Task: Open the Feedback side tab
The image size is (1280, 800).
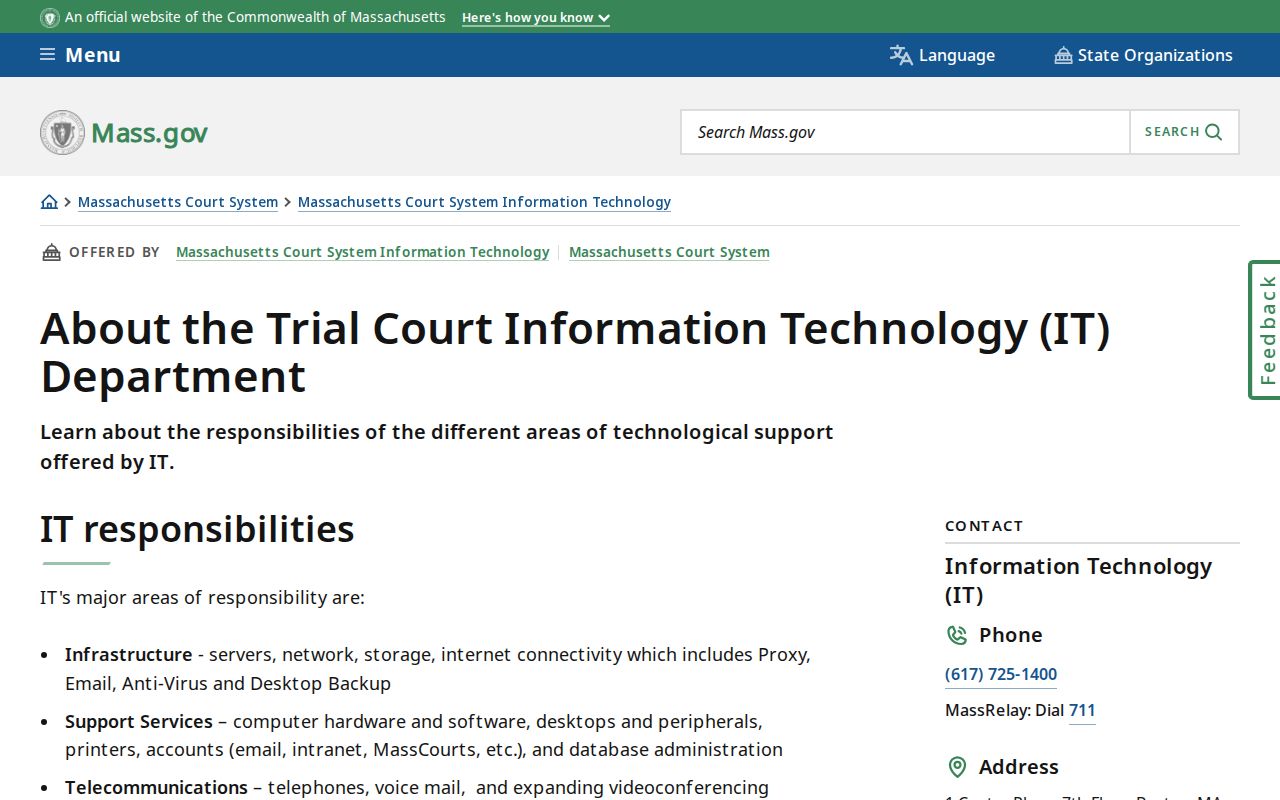Action: [1265, 330]
